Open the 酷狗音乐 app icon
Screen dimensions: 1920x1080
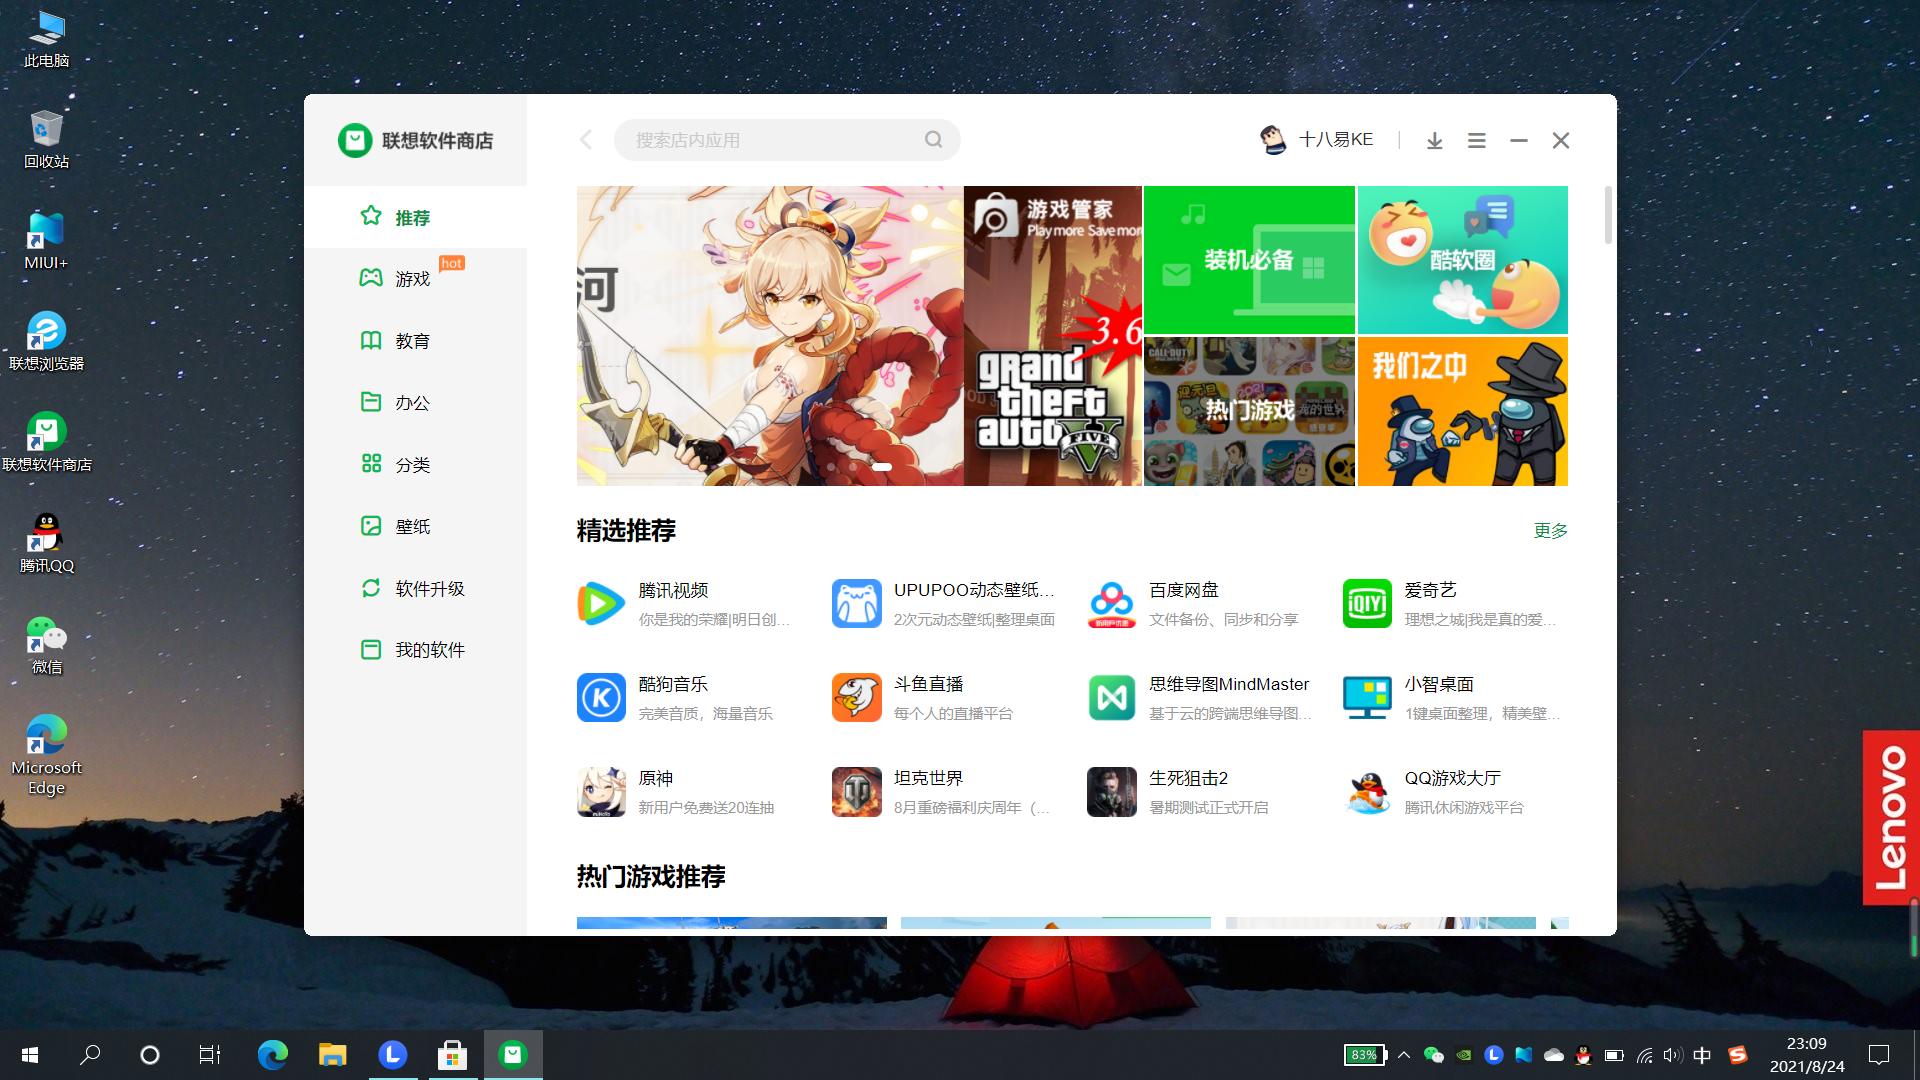click(x=601, y=698)
